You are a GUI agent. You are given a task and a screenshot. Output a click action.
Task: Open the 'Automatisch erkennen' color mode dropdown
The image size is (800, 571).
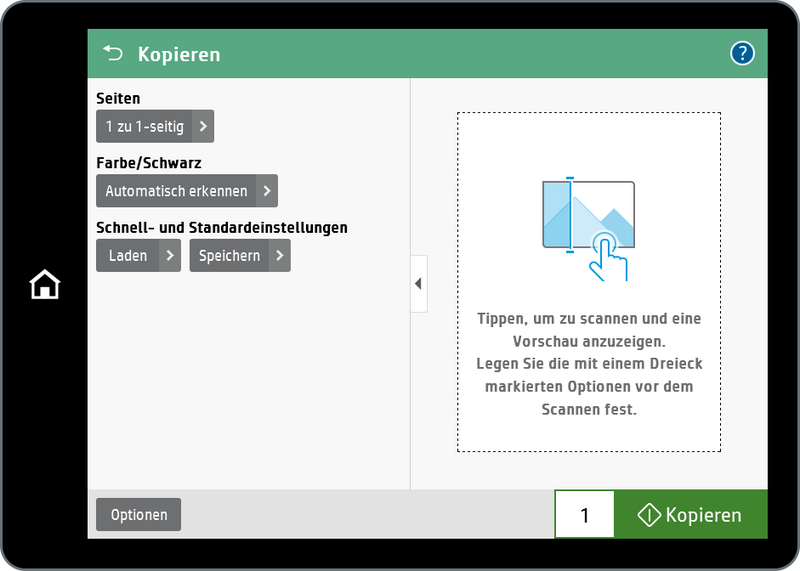[x=187, y=191]
